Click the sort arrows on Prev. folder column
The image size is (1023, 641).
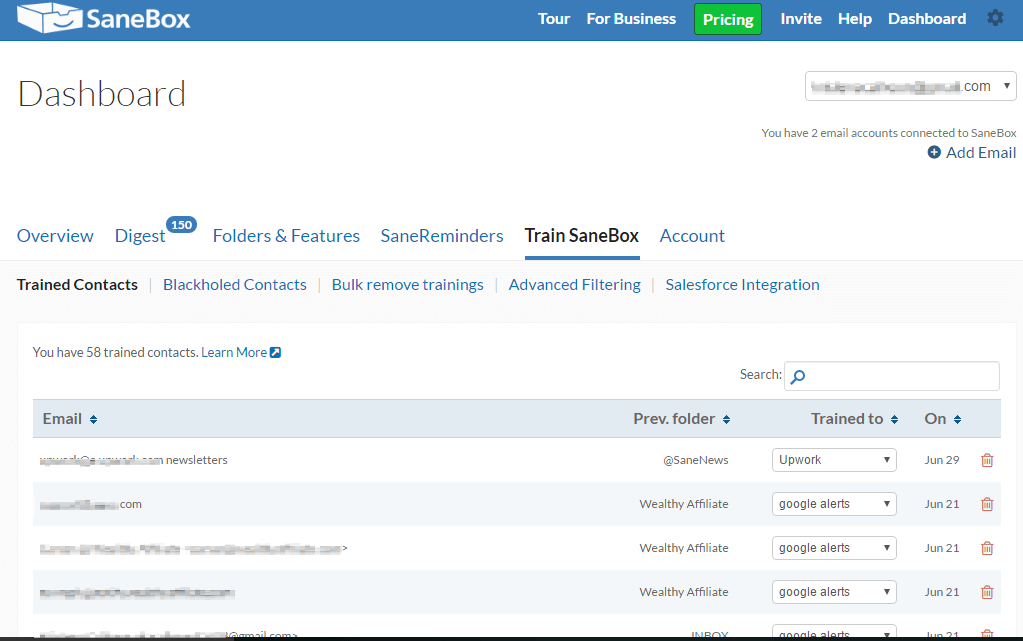tap(725, 419)
